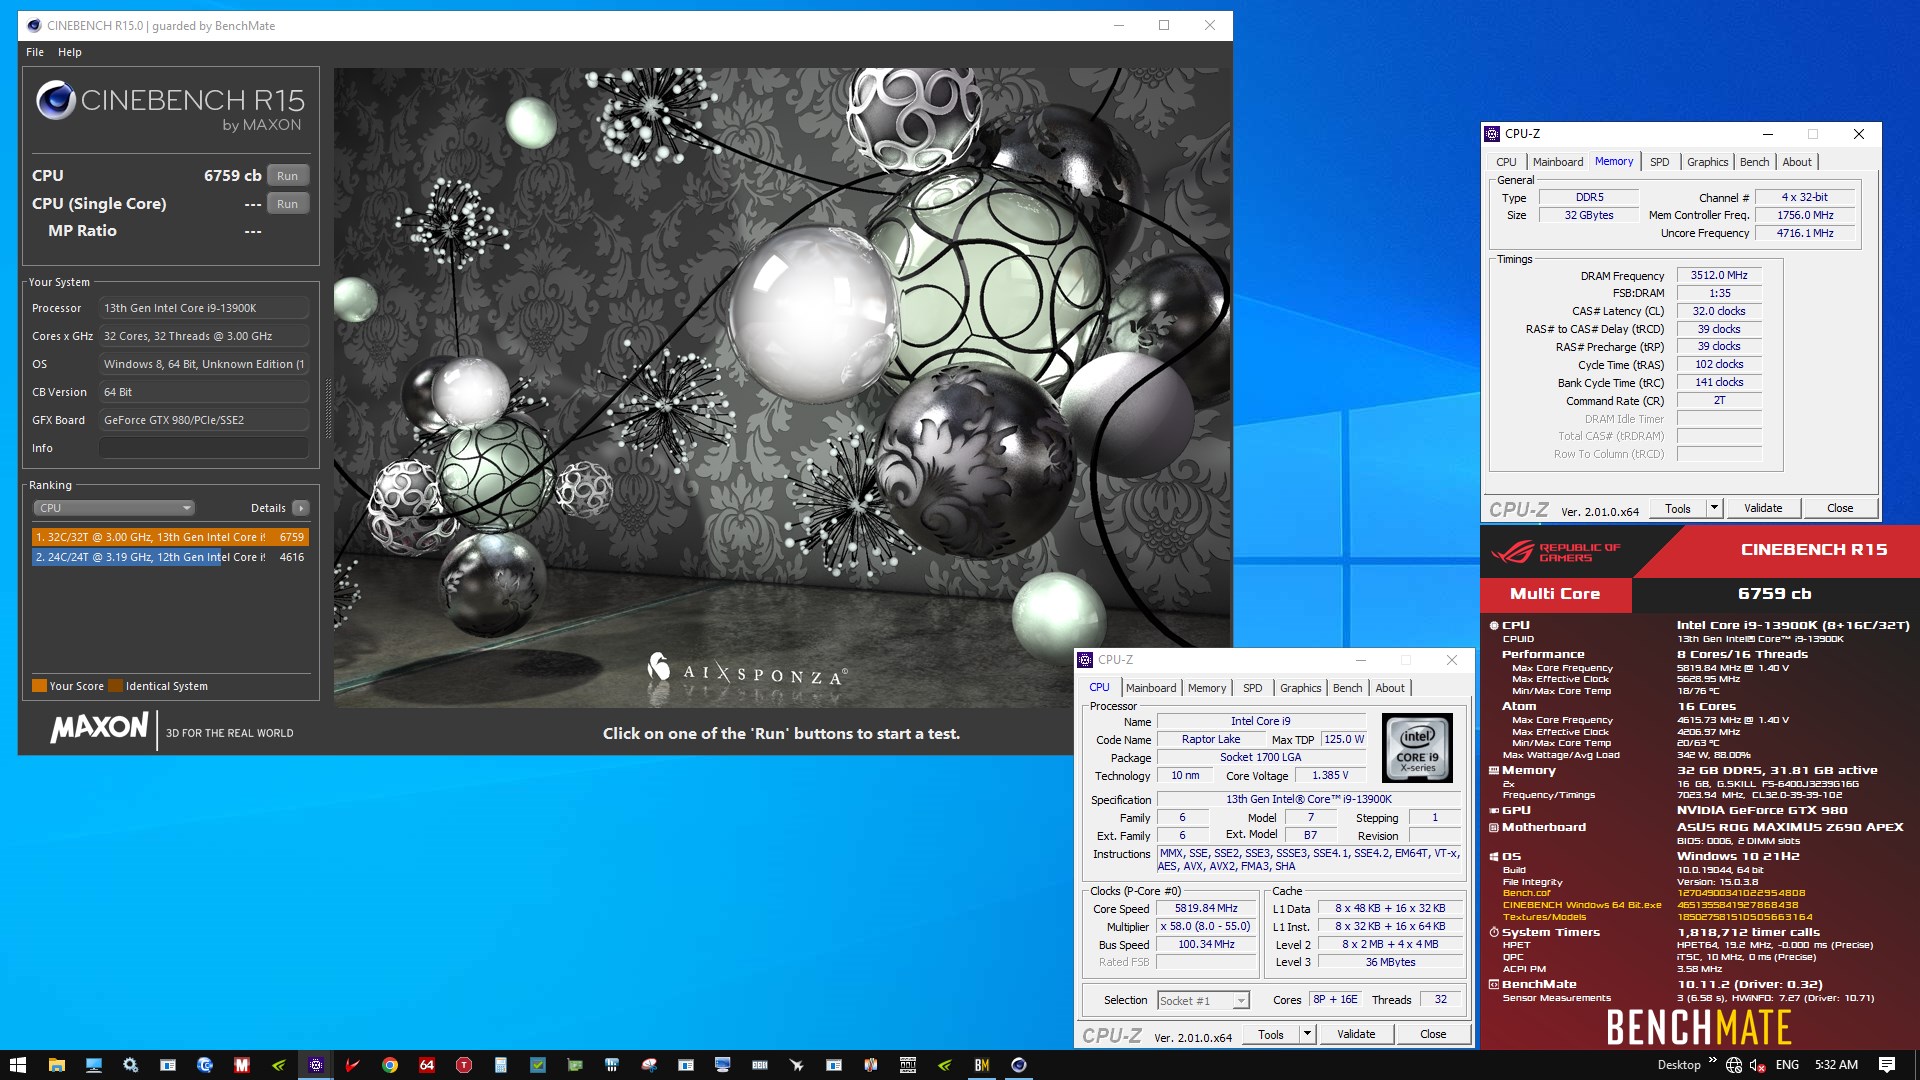Screen dimensions: 1920x1080
Task: Click the muted volume tray icon
Action: pyautogui.click(x=1759, y=1065)
